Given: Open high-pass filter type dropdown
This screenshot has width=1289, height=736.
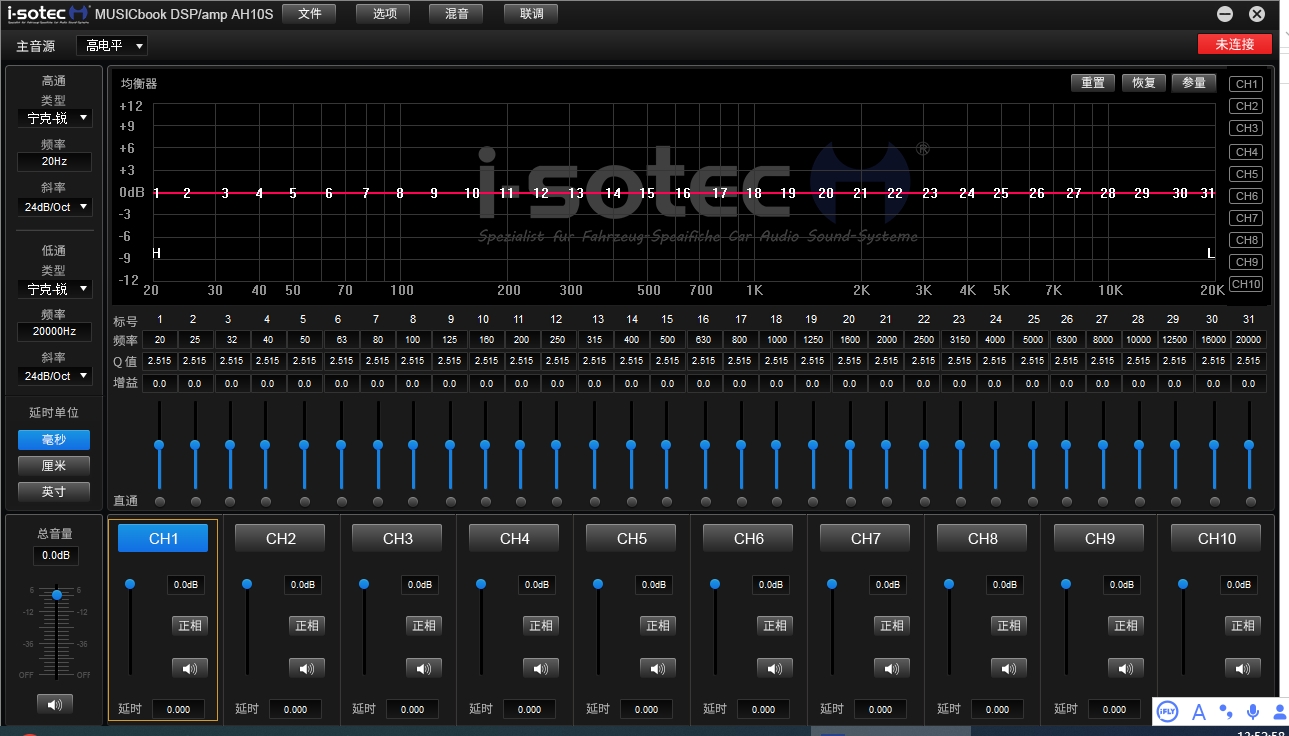Looking at the screenshot, I should tap(55, 118).
